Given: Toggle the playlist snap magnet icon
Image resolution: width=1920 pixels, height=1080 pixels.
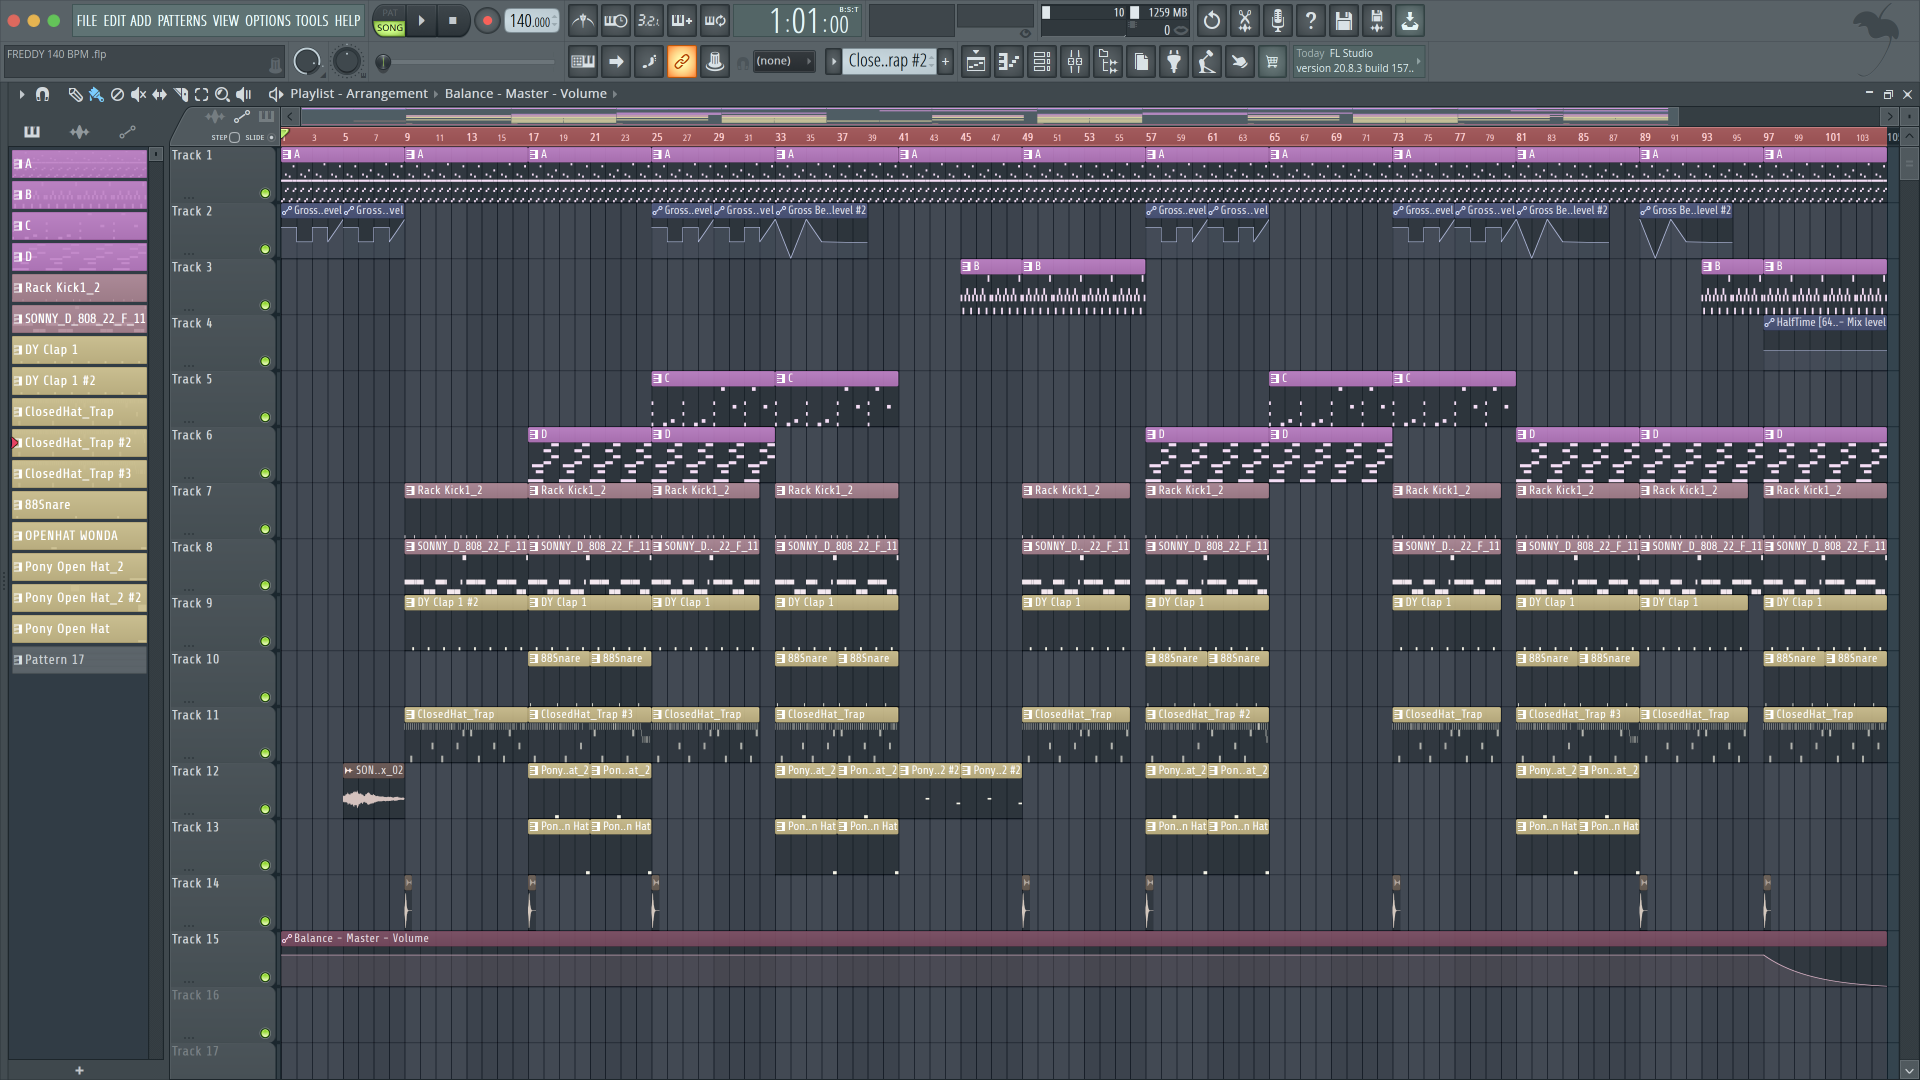Looking at the screenshot, I should [x=42, y=94].
